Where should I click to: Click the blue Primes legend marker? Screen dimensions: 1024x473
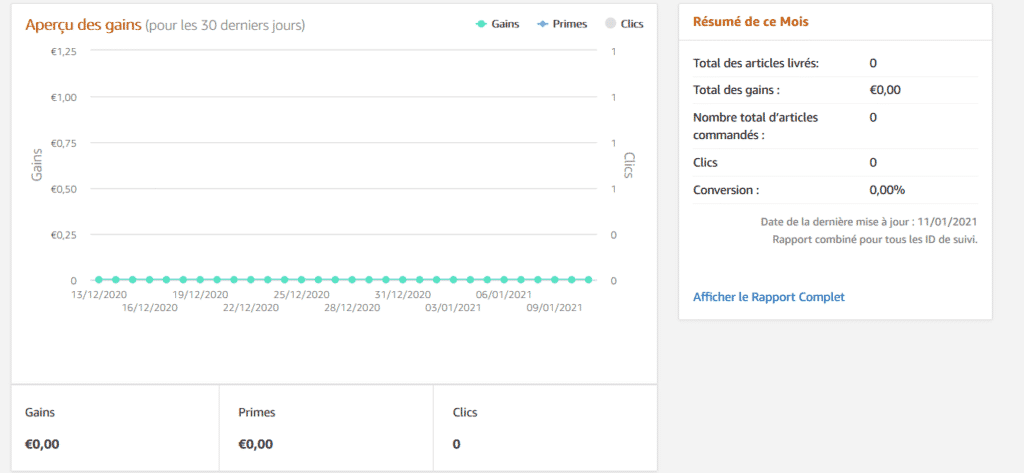[542, 23]
